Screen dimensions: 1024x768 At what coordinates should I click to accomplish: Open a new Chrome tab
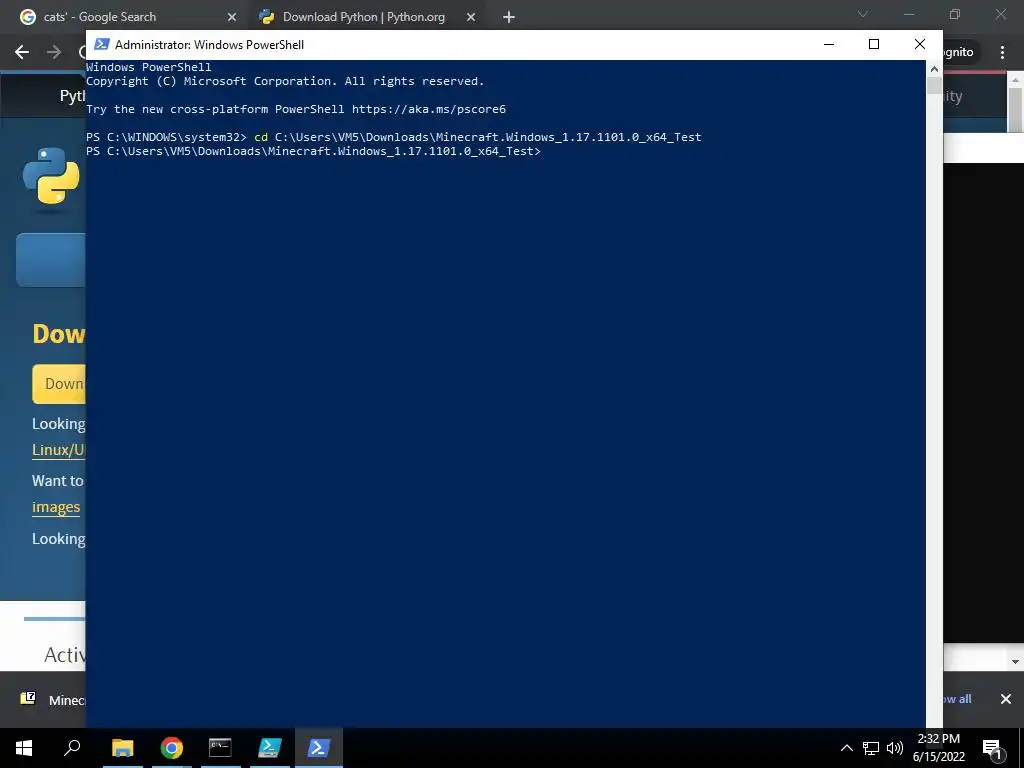509,17
